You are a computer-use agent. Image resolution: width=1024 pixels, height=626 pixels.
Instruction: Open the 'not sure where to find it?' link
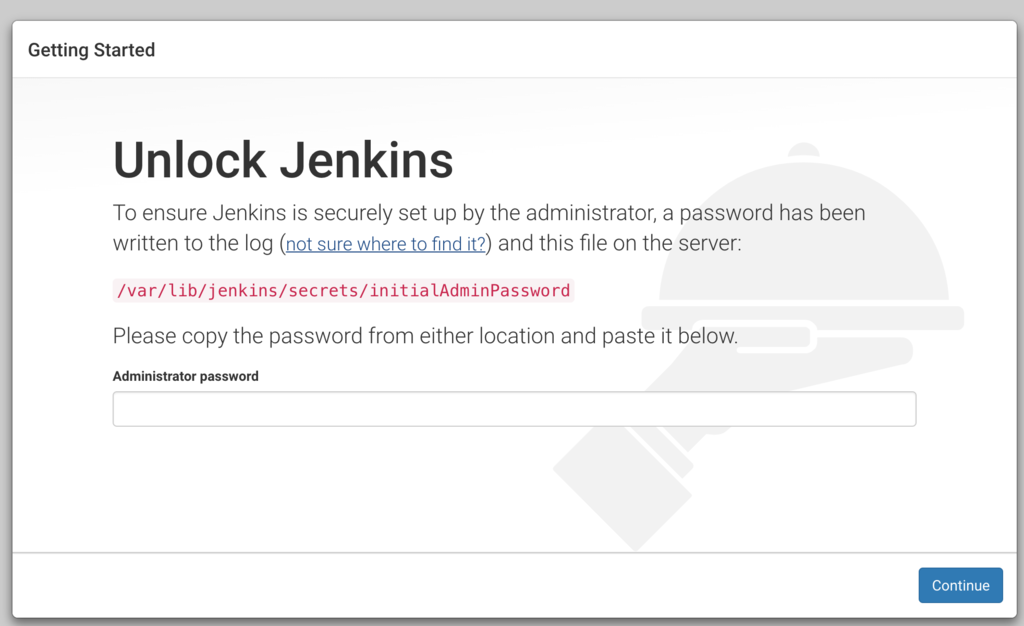tap(385, 243)
